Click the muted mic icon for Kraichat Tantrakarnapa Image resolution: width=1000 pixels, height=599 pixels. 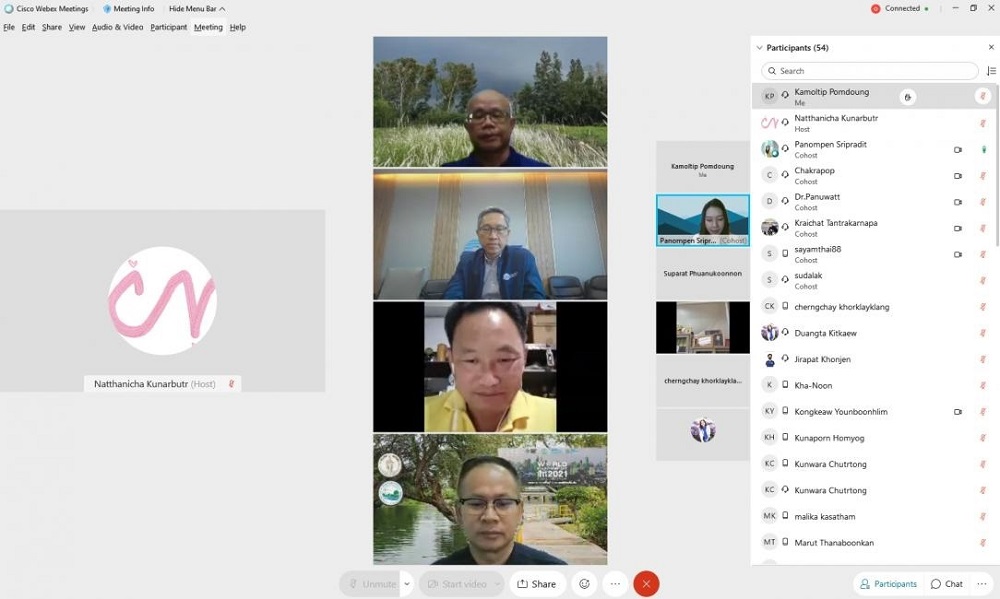tap(983, 228)
